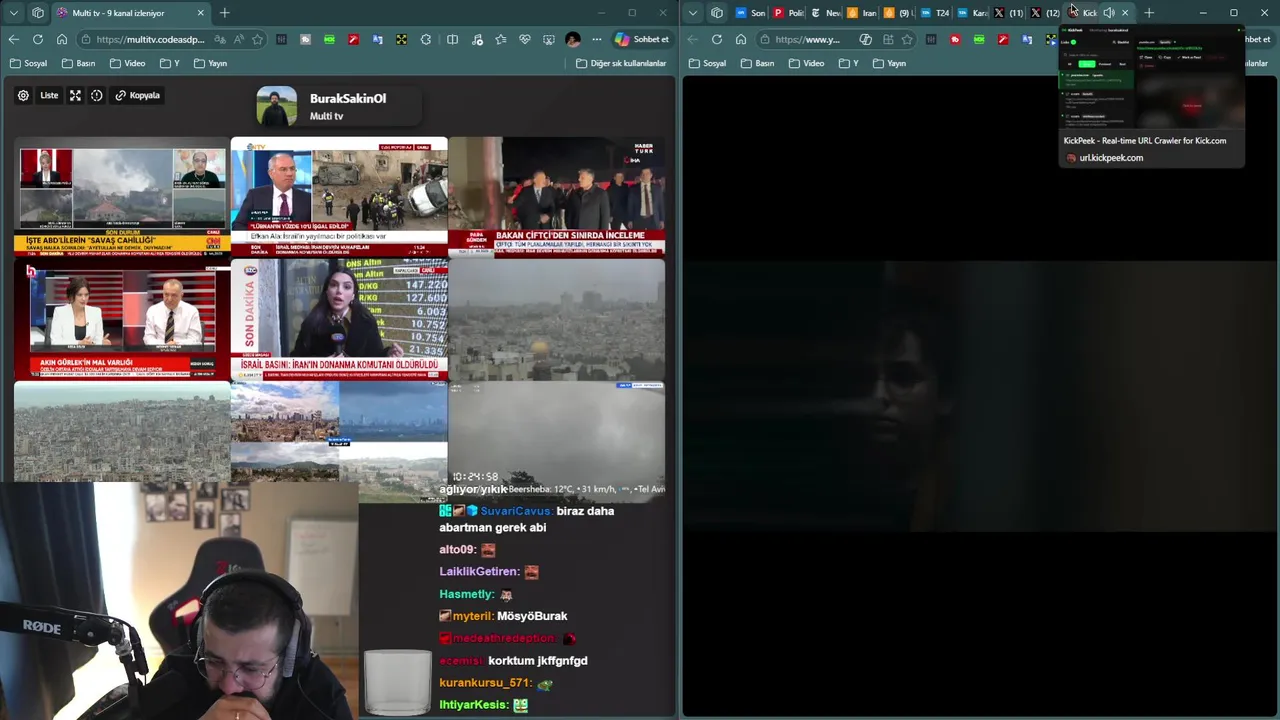Open Basın bookmarks folder in left window
This screenshot has width=1280, height=720.
point(79,63)
